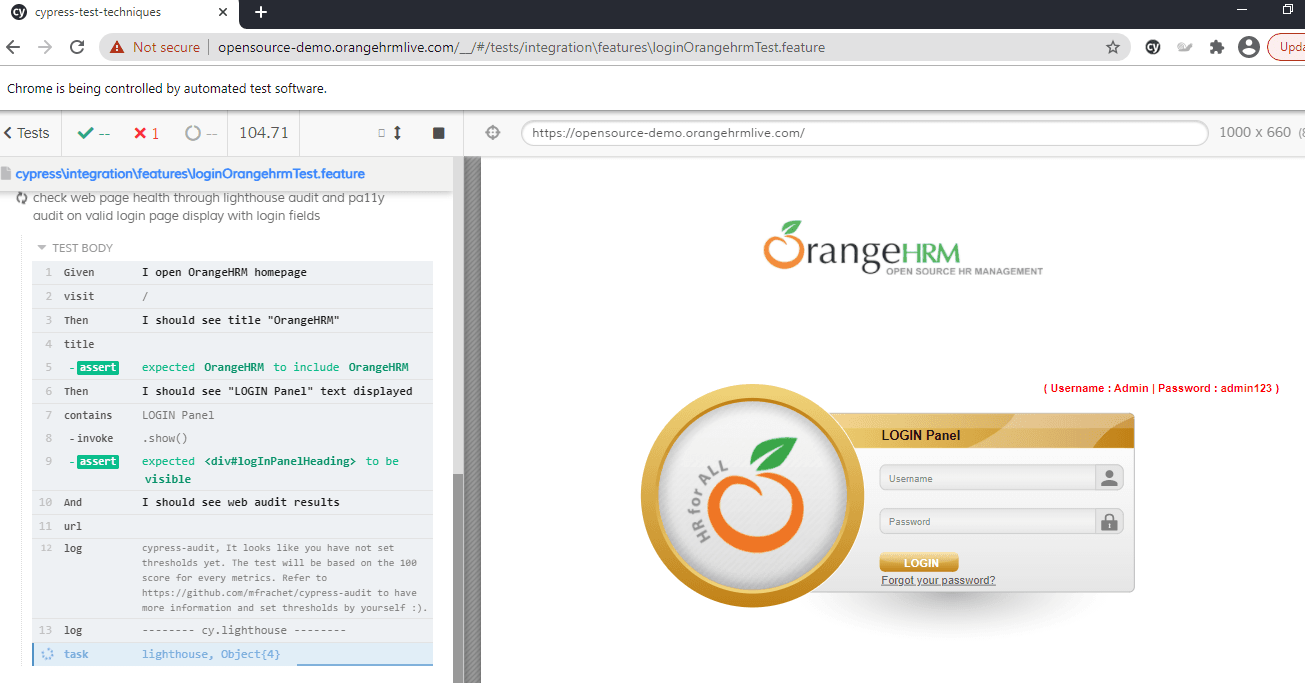
Task: Click the 1000 x 660 viewport size label
Action: click(x=1255, y=133)
